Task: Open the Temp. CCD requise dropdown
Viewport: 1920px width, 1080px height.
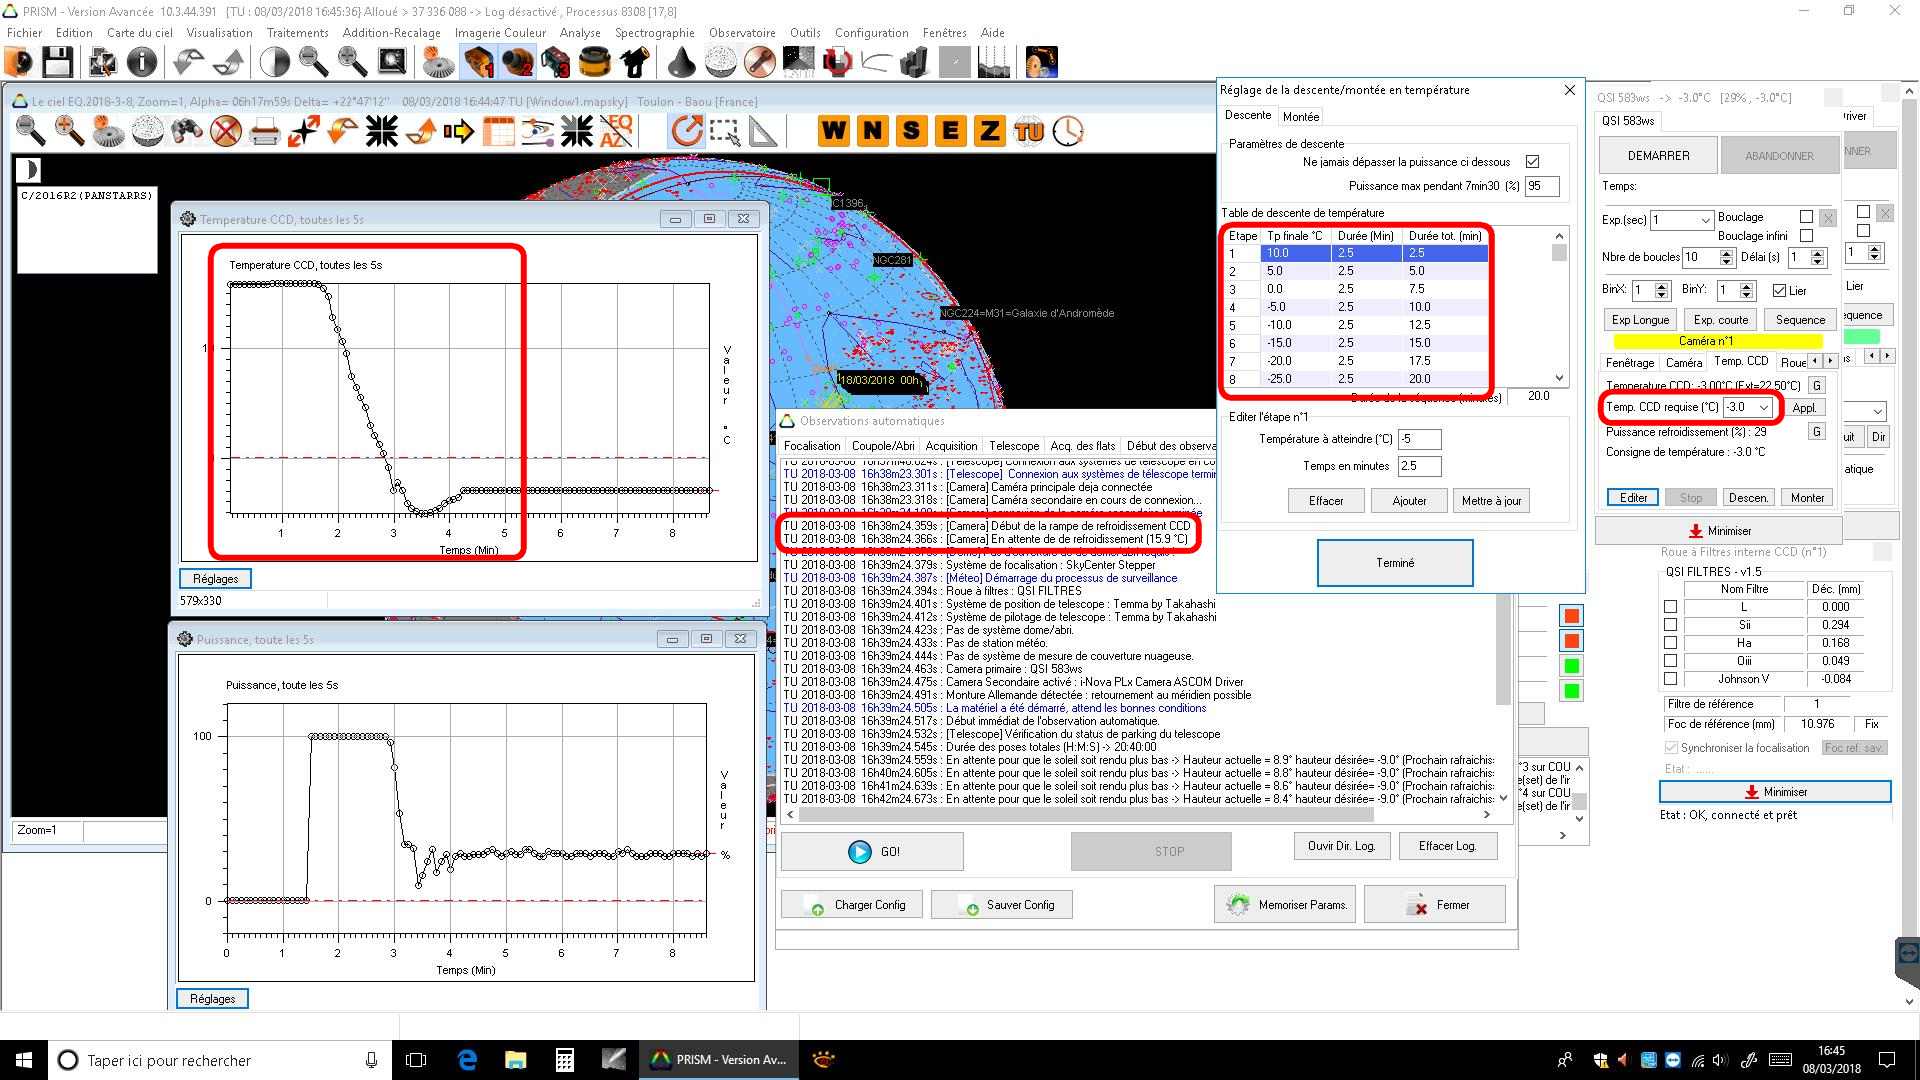Action: tap(1765, 407)
